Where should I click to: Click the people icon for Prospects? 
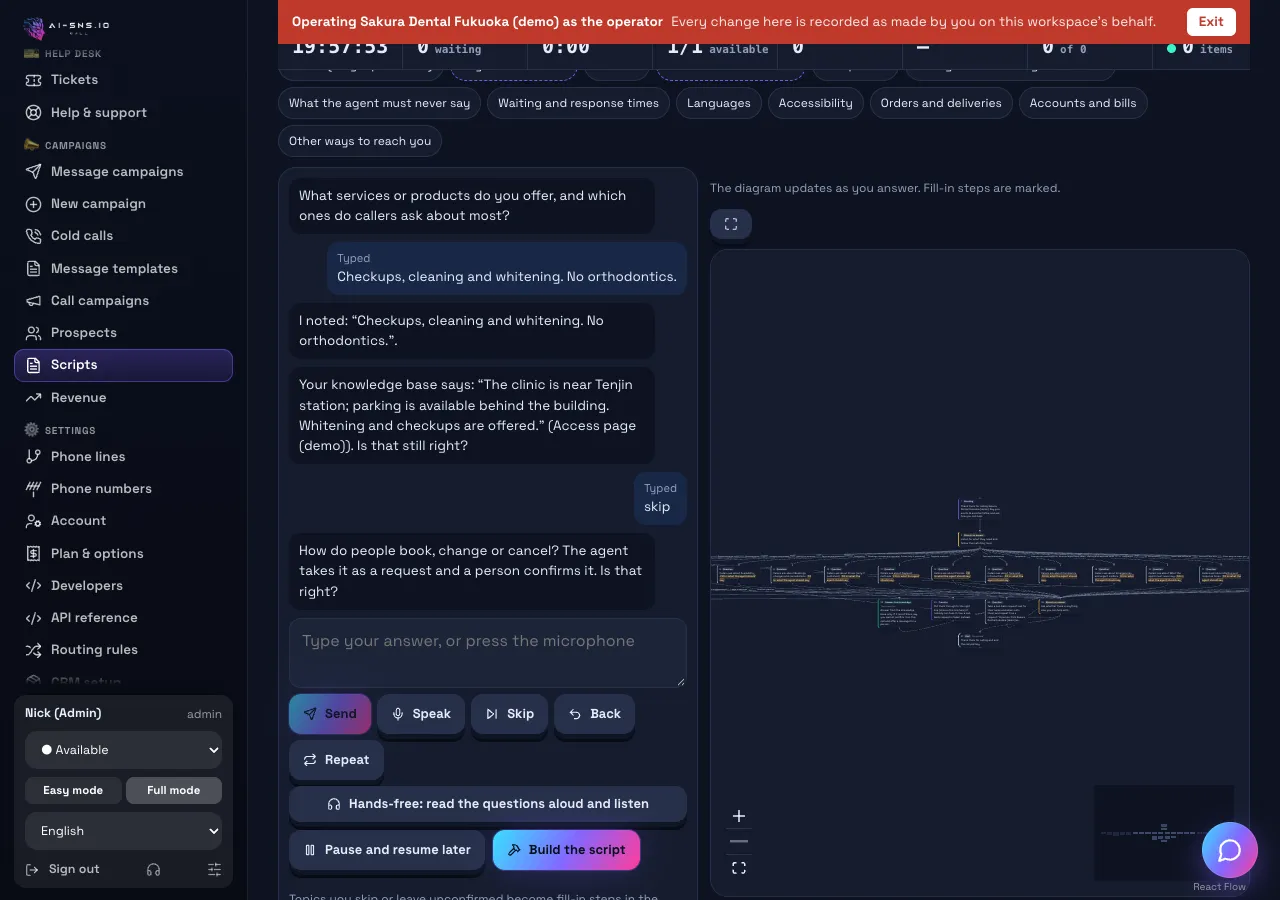pyautogui.click(x=34, y=333)
